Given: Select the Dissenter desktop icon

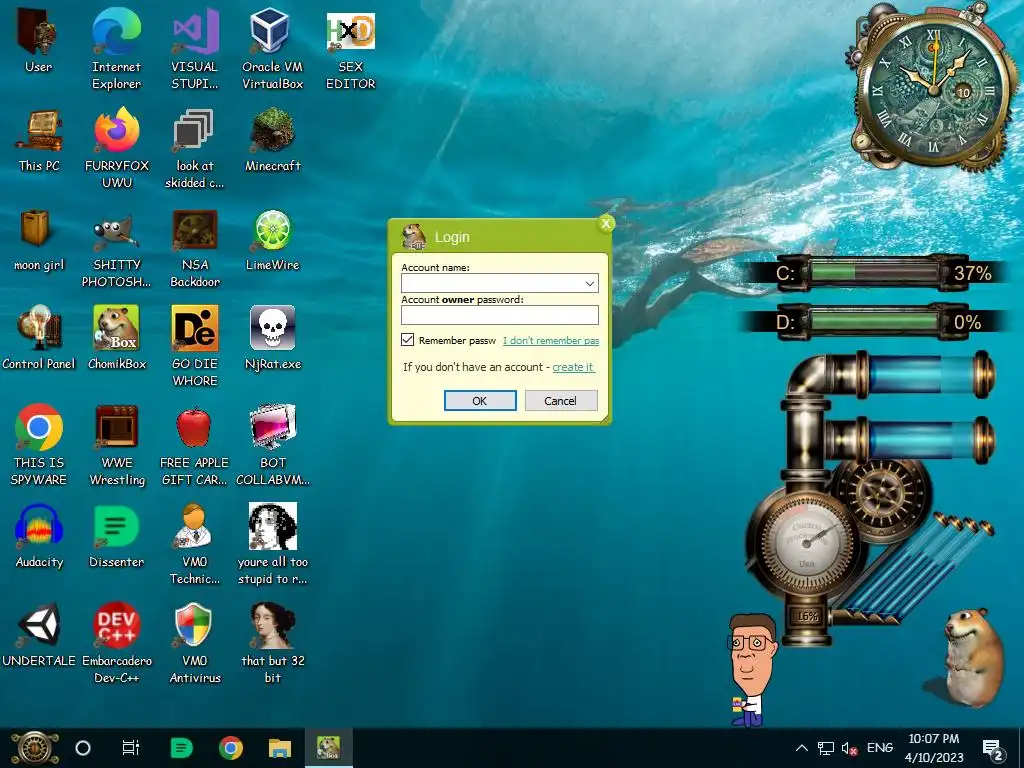Looking at the screenshot, I should [x=116, y=536].
